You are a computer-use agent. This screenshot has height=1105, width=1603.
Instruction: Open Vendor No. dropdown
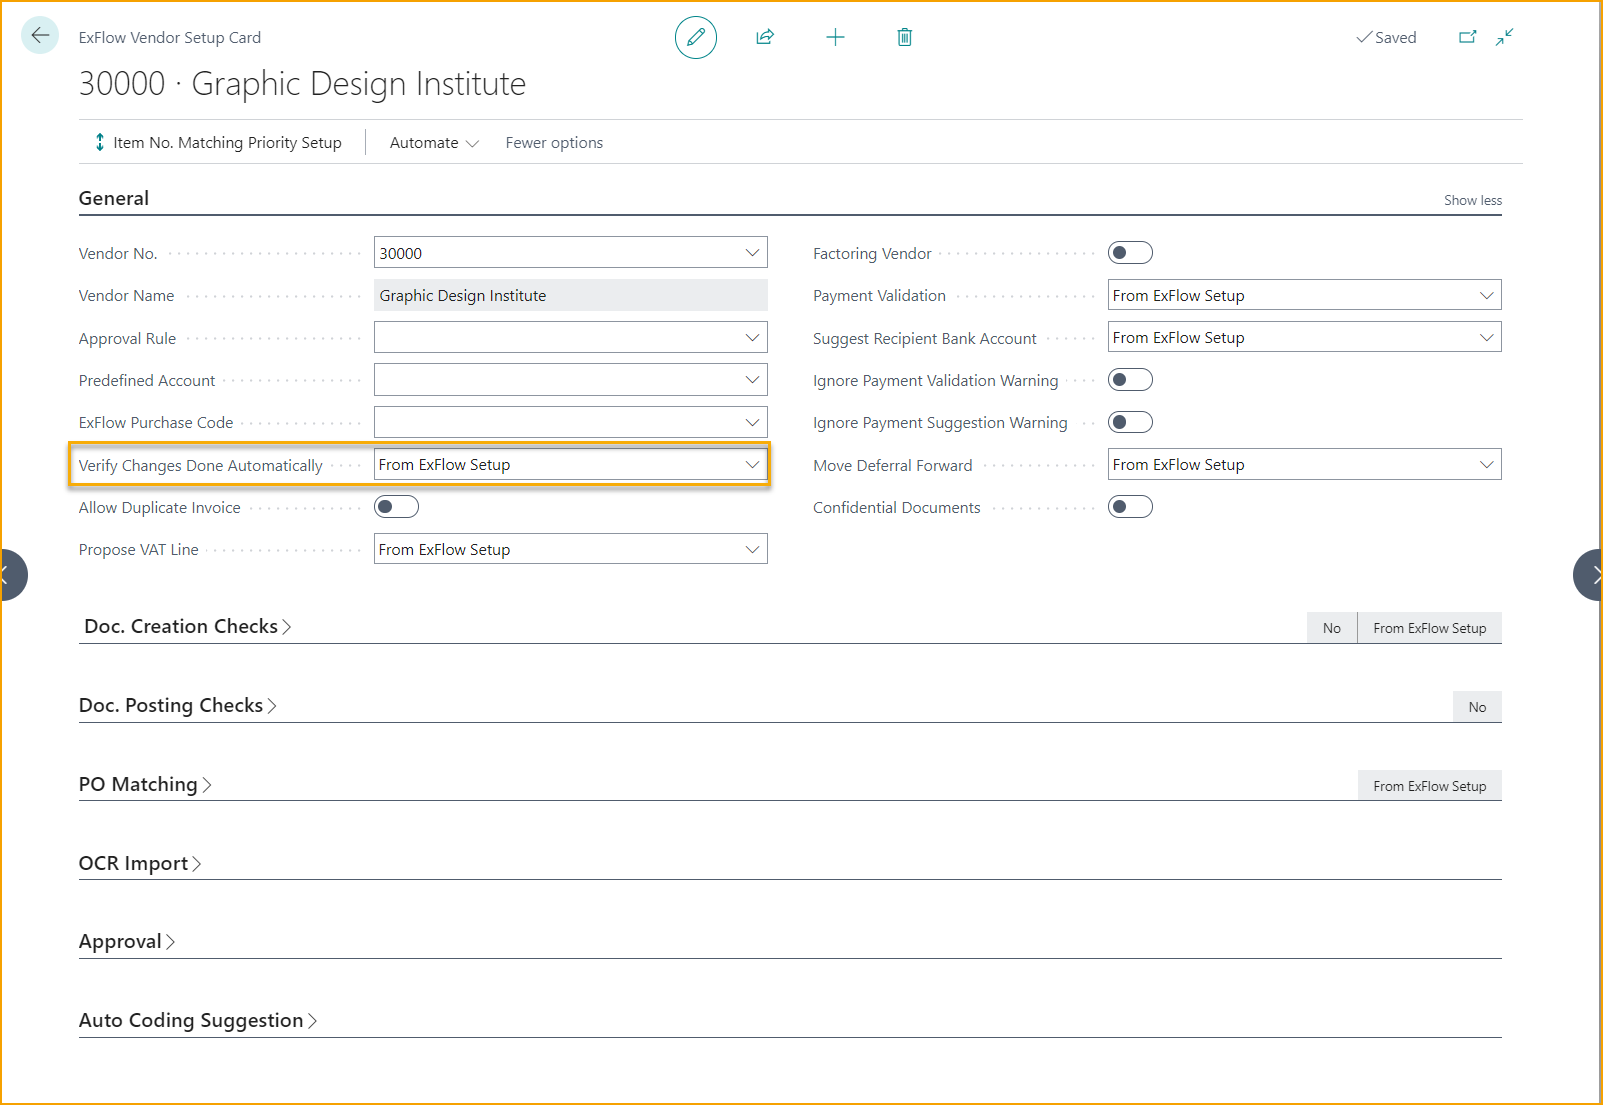point(752,253)
